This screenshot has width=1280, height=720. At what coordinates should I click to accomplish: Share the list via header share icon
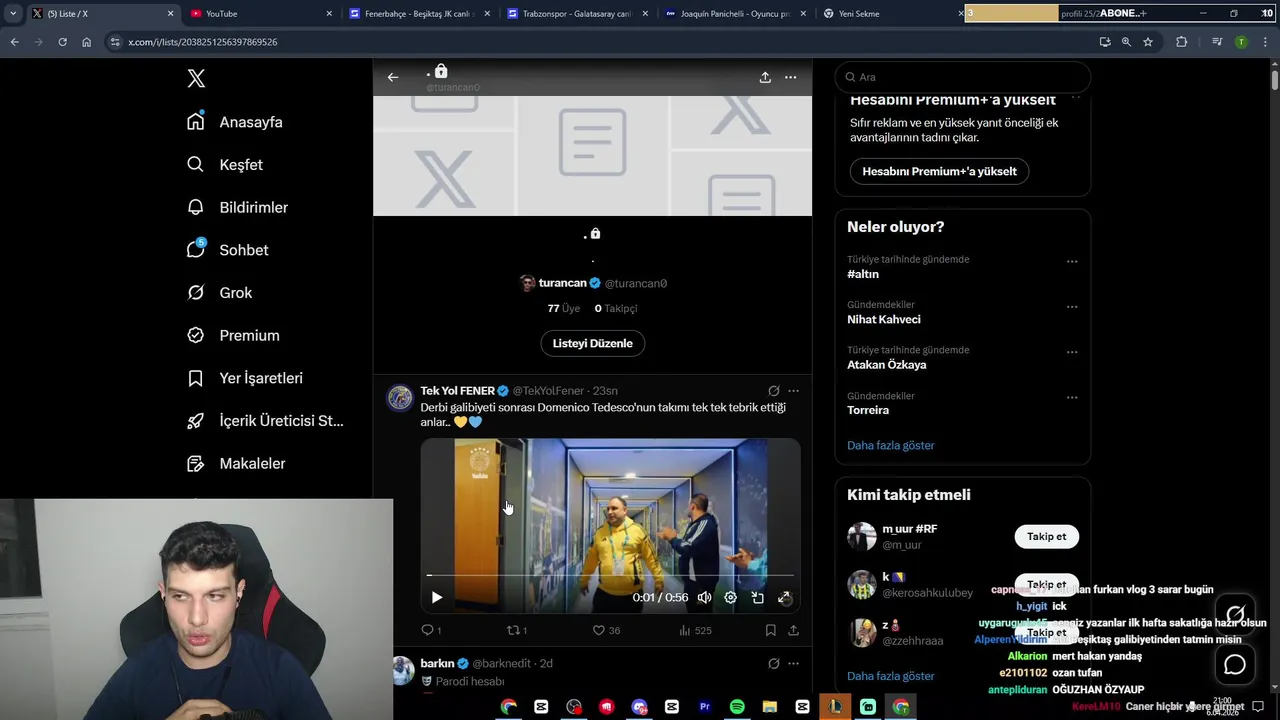coord(765,77)
